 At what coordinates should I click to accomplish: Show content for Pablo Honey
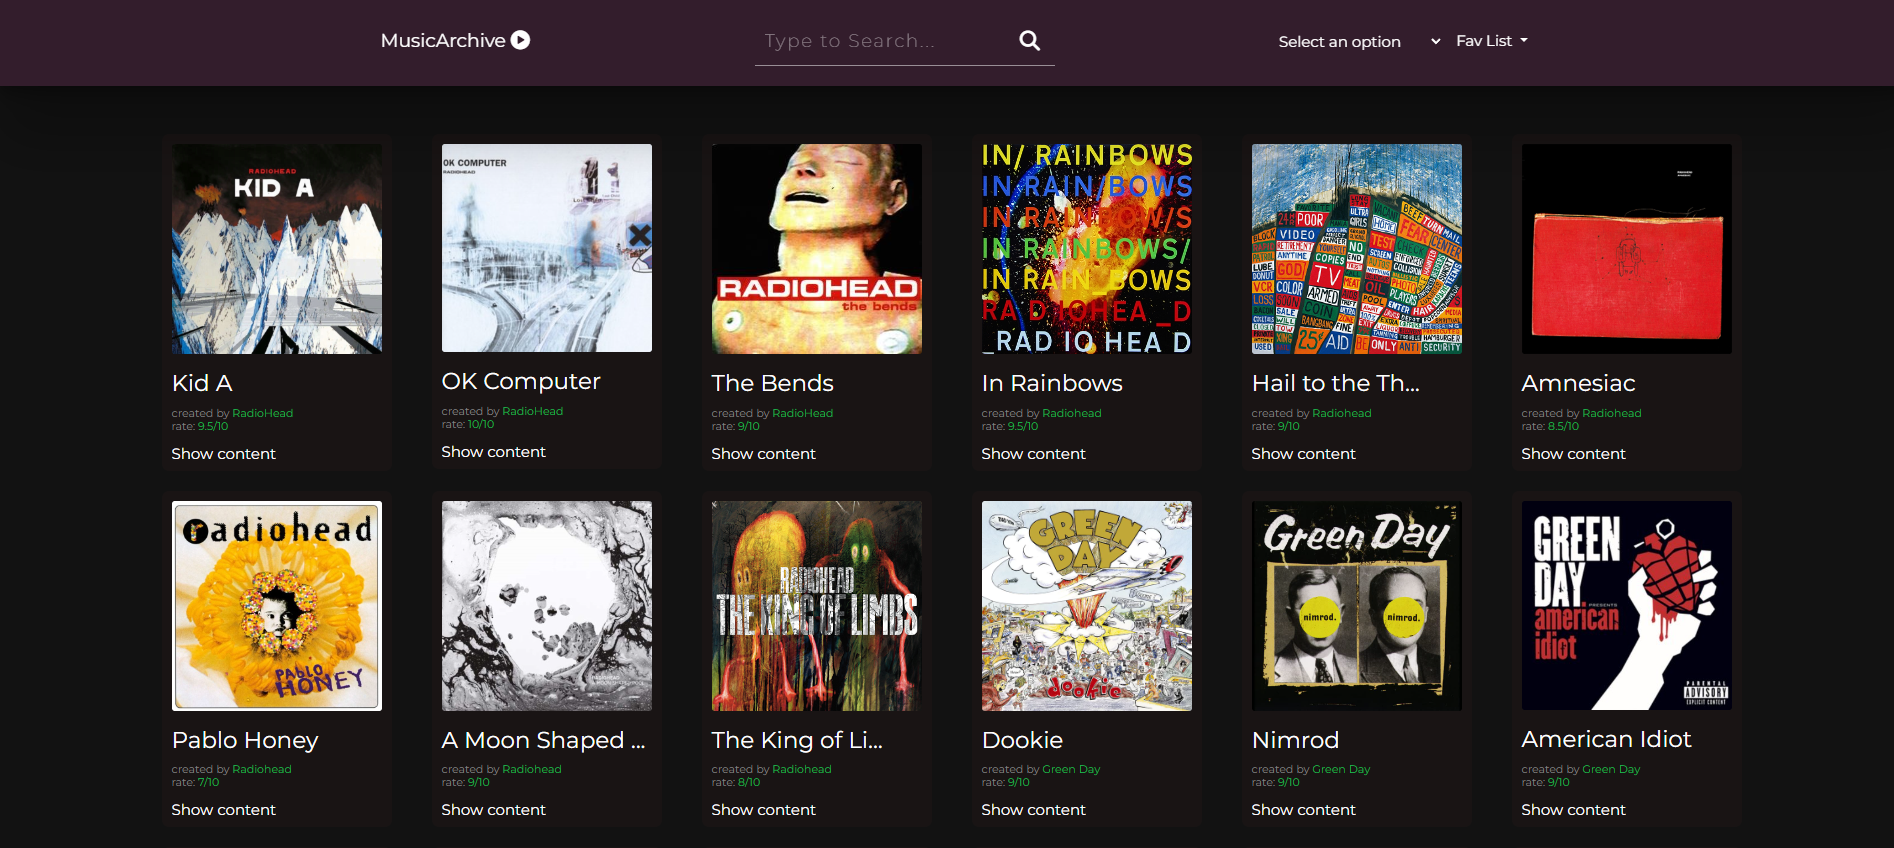[x=223, y=810]
